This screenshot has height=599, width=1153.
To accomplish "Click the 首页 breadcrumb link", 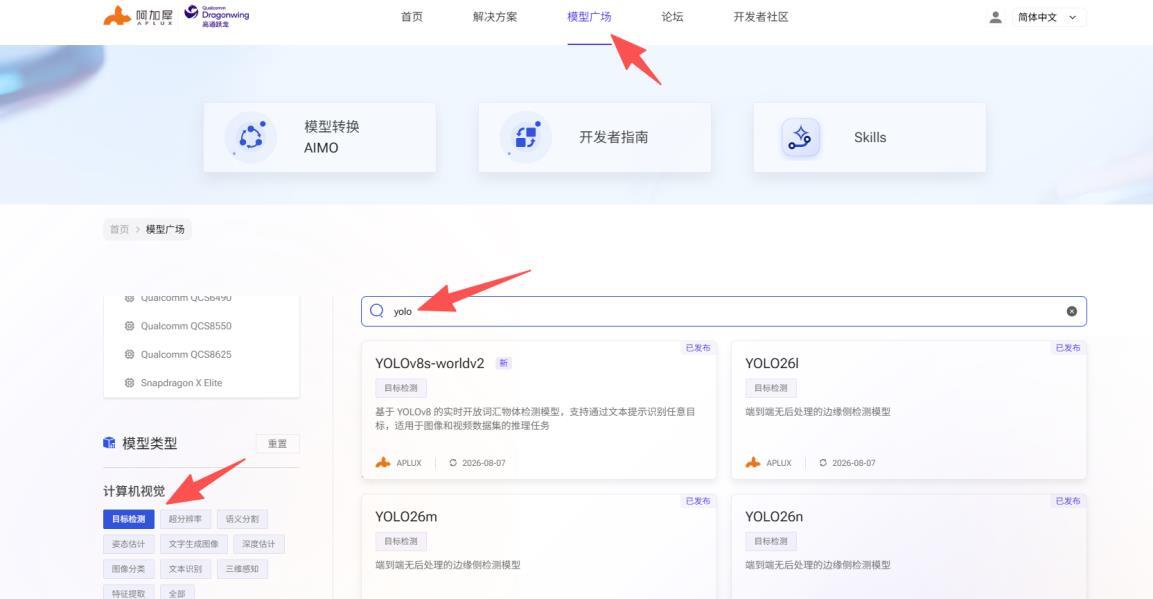I will click(119, 229).
